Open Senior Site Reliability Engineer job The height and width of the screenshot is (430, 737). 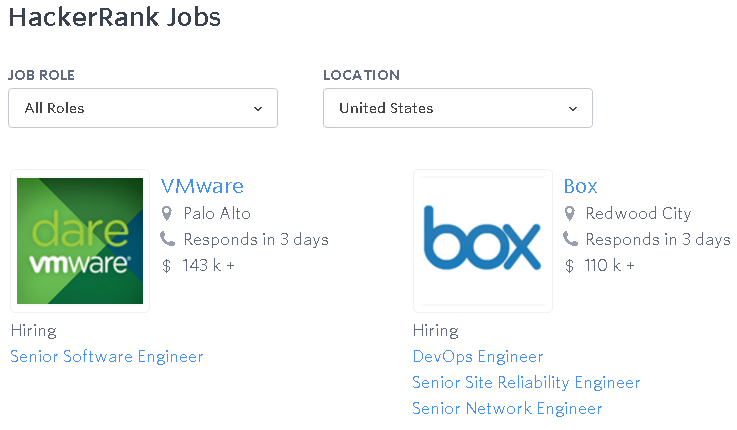pos(526,383)
